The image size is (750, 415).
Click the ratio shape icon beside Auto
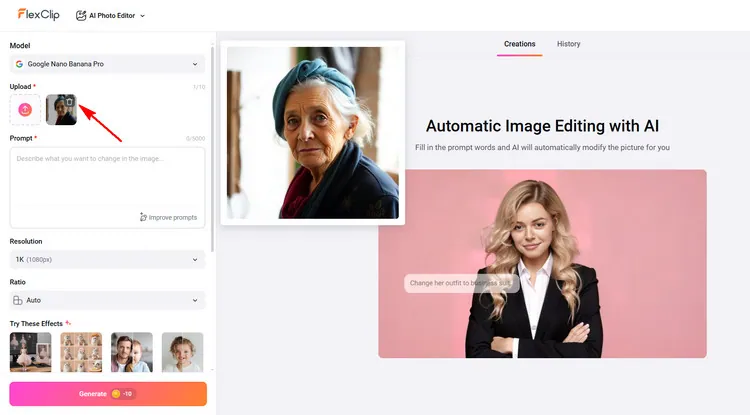18,300
